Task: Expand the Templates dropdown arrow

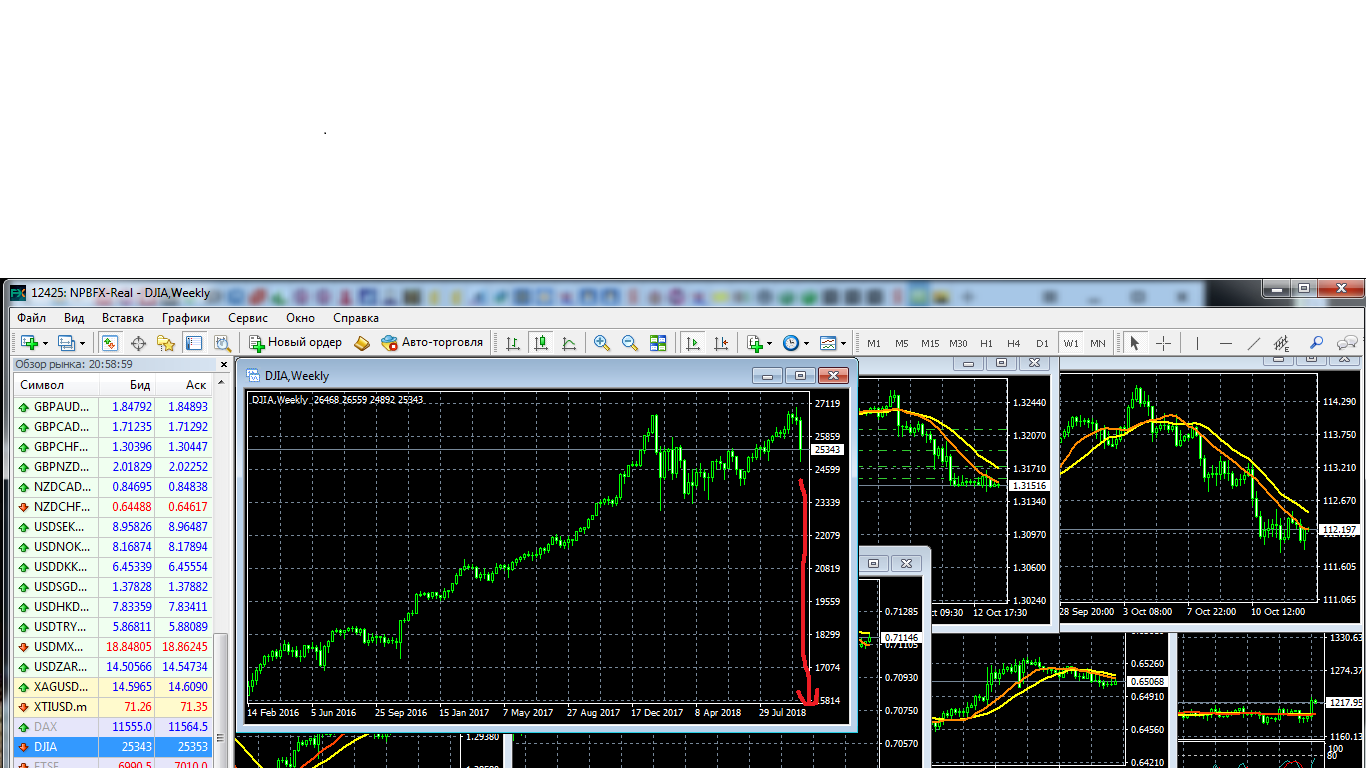Action: coord(844,343)
